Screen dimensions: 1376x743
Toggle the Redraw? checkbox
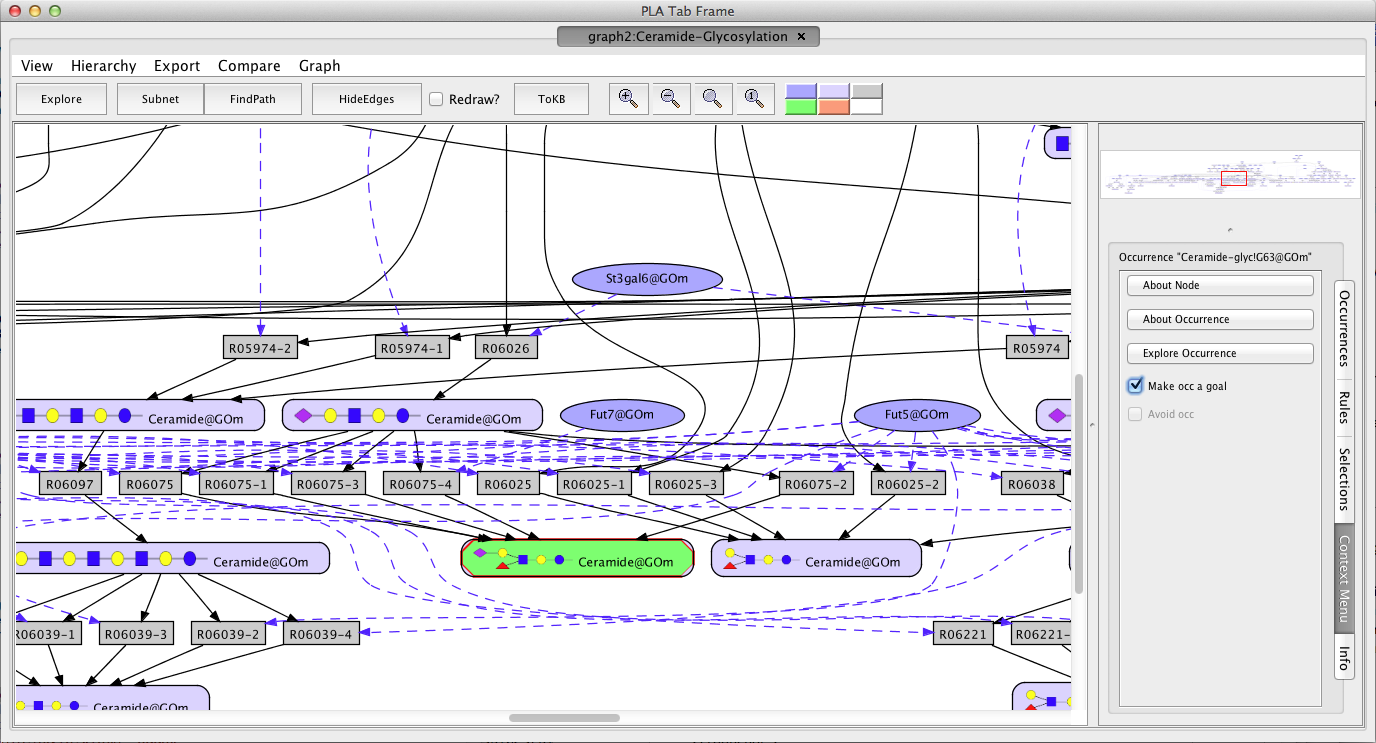(436, 99)
